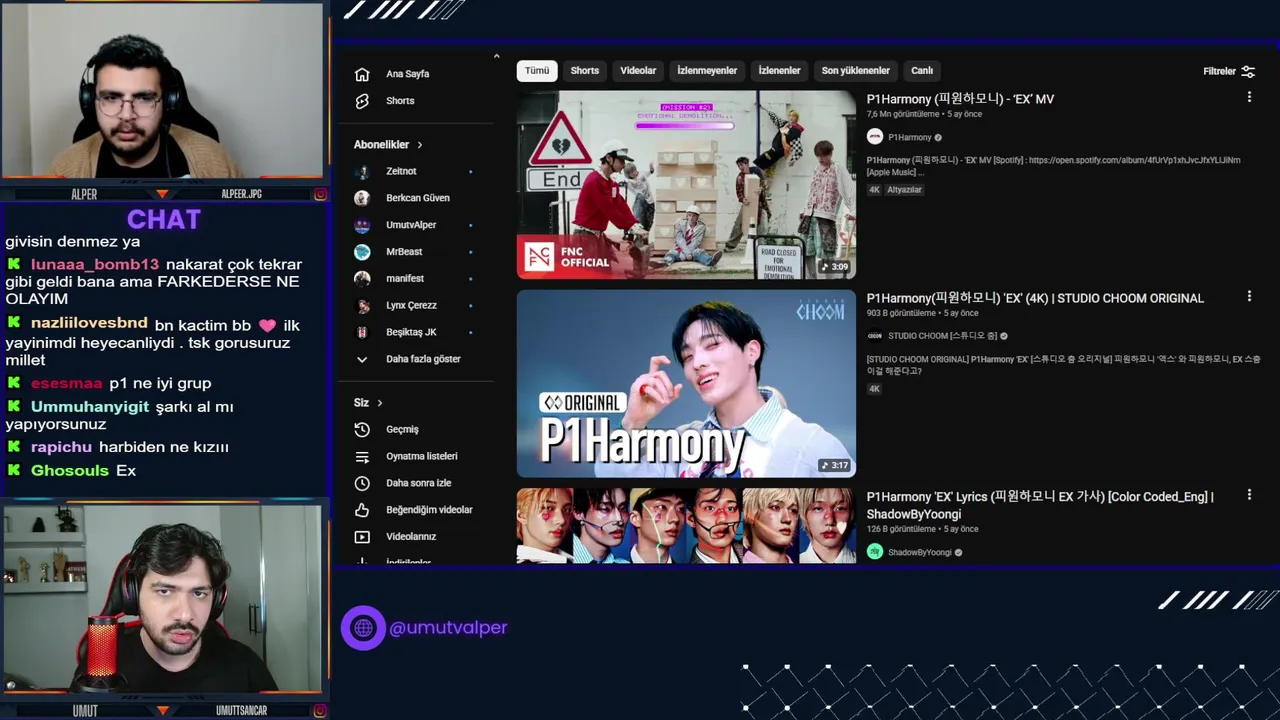
Task: Open the Shorts sidebar icon
Action: coord(362,101)
